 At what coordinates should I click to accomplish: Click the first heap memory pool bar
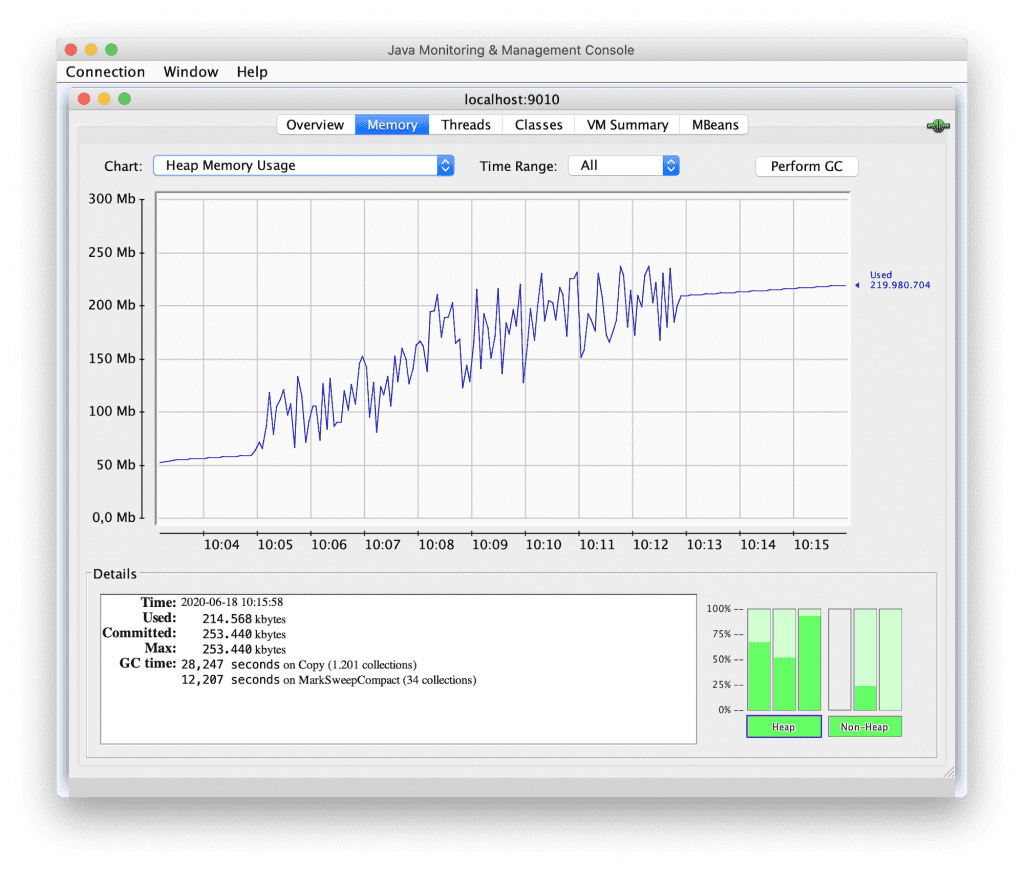759,660
